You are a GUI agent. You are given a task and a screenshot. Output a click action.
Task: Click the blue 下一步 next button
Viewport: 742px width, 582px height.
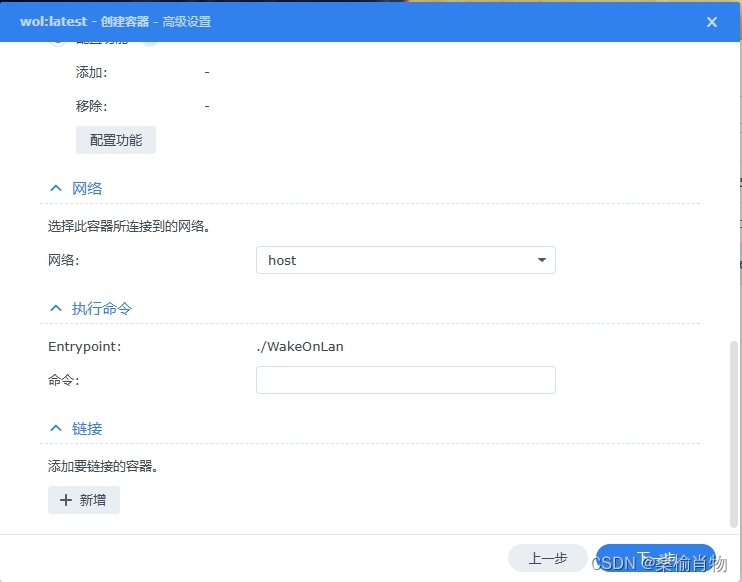click(x=656, y=558)
